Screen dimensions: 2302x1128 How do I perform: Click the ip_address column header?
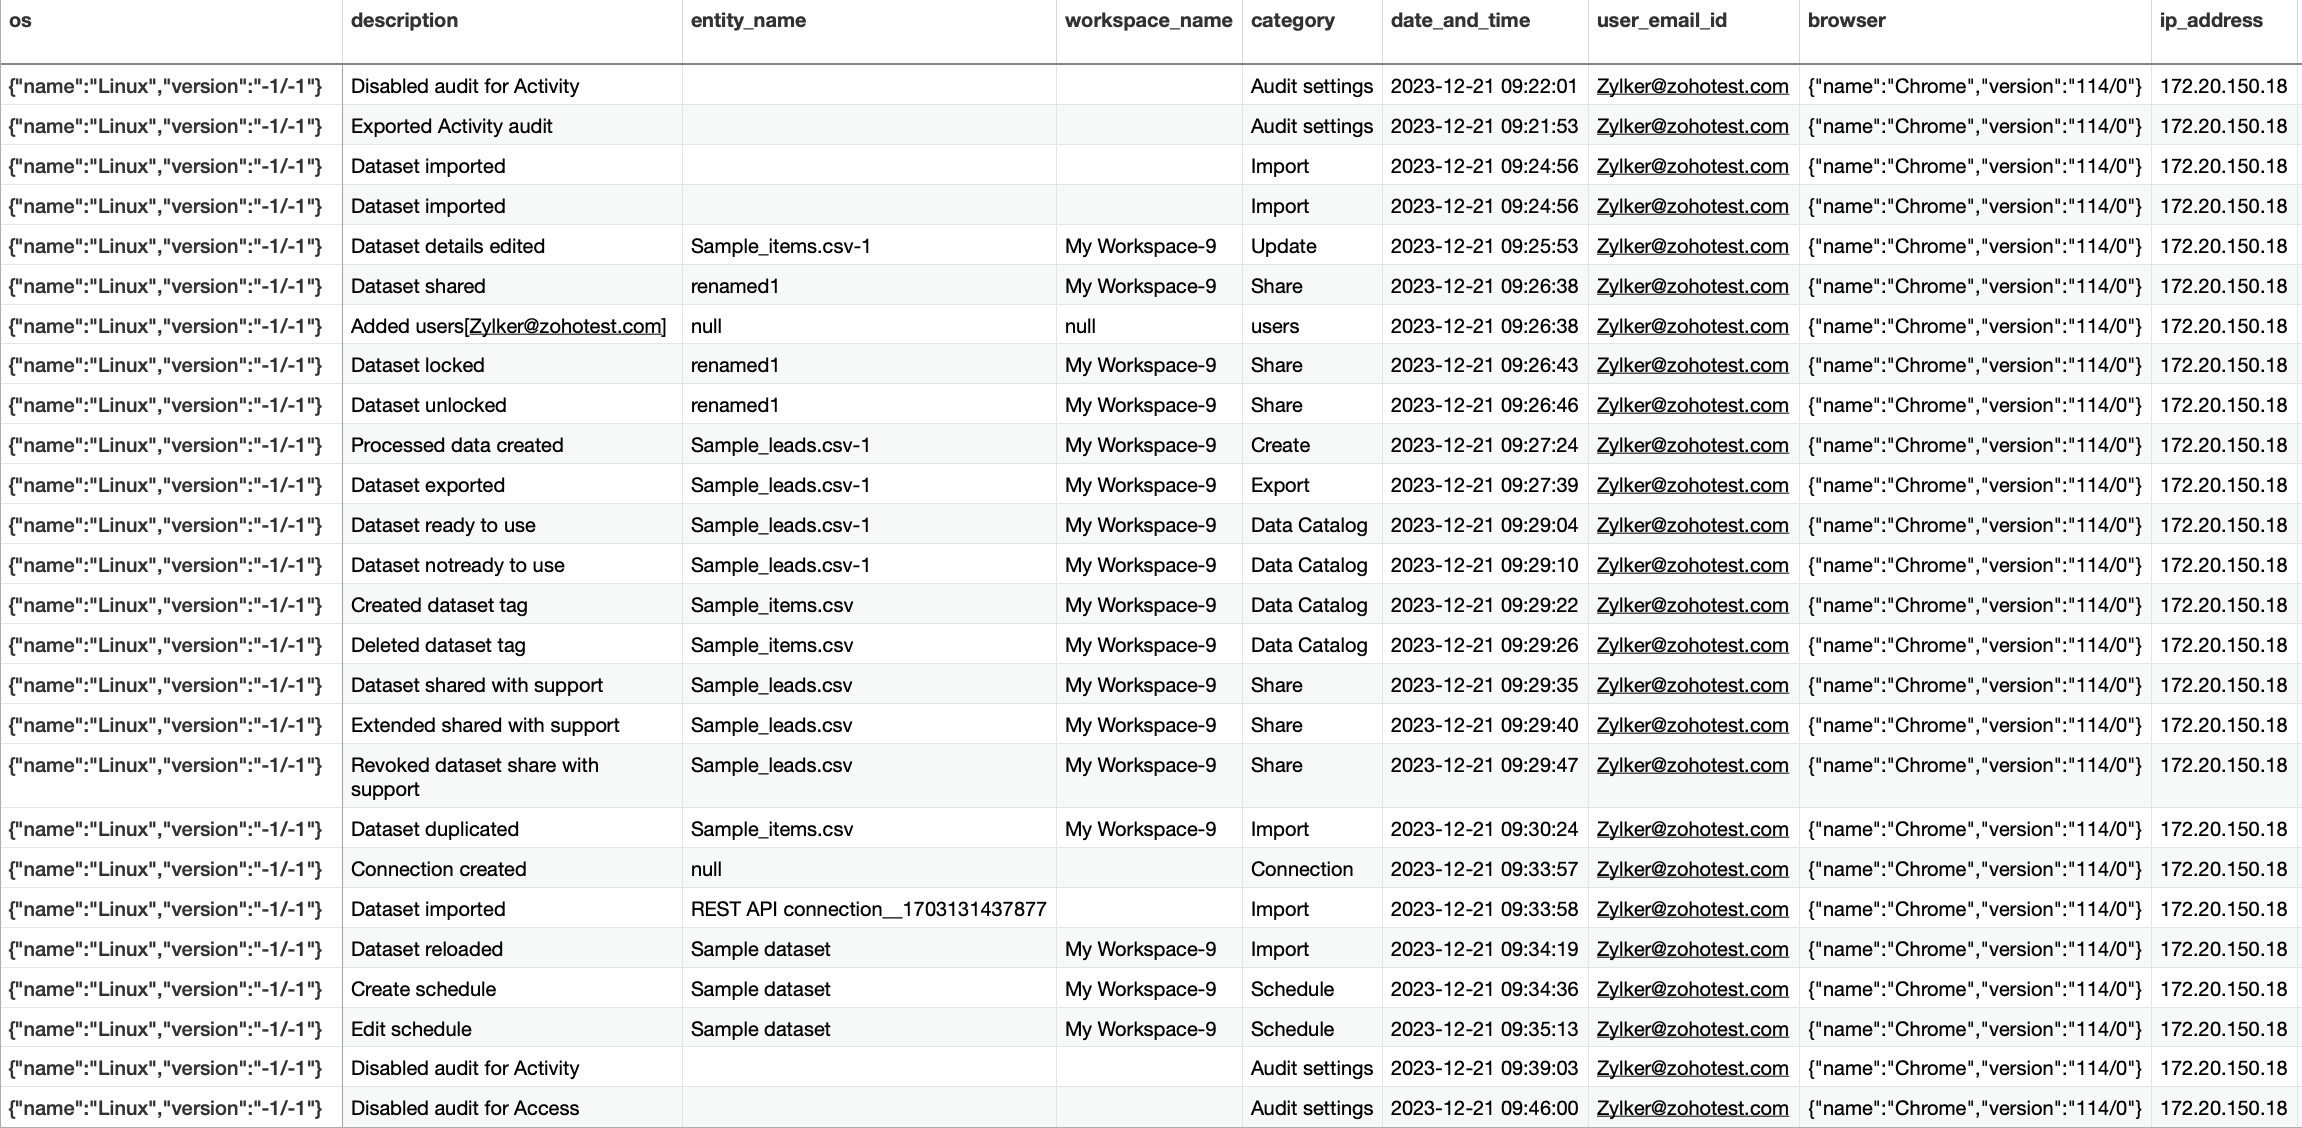point(2210,20)
